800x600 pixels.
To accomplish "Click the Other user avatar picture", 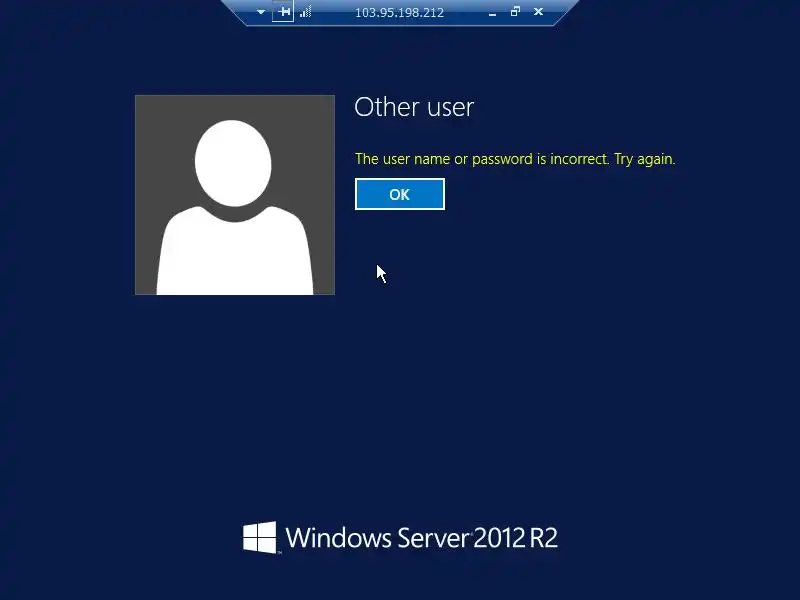I will click(235, 195).
